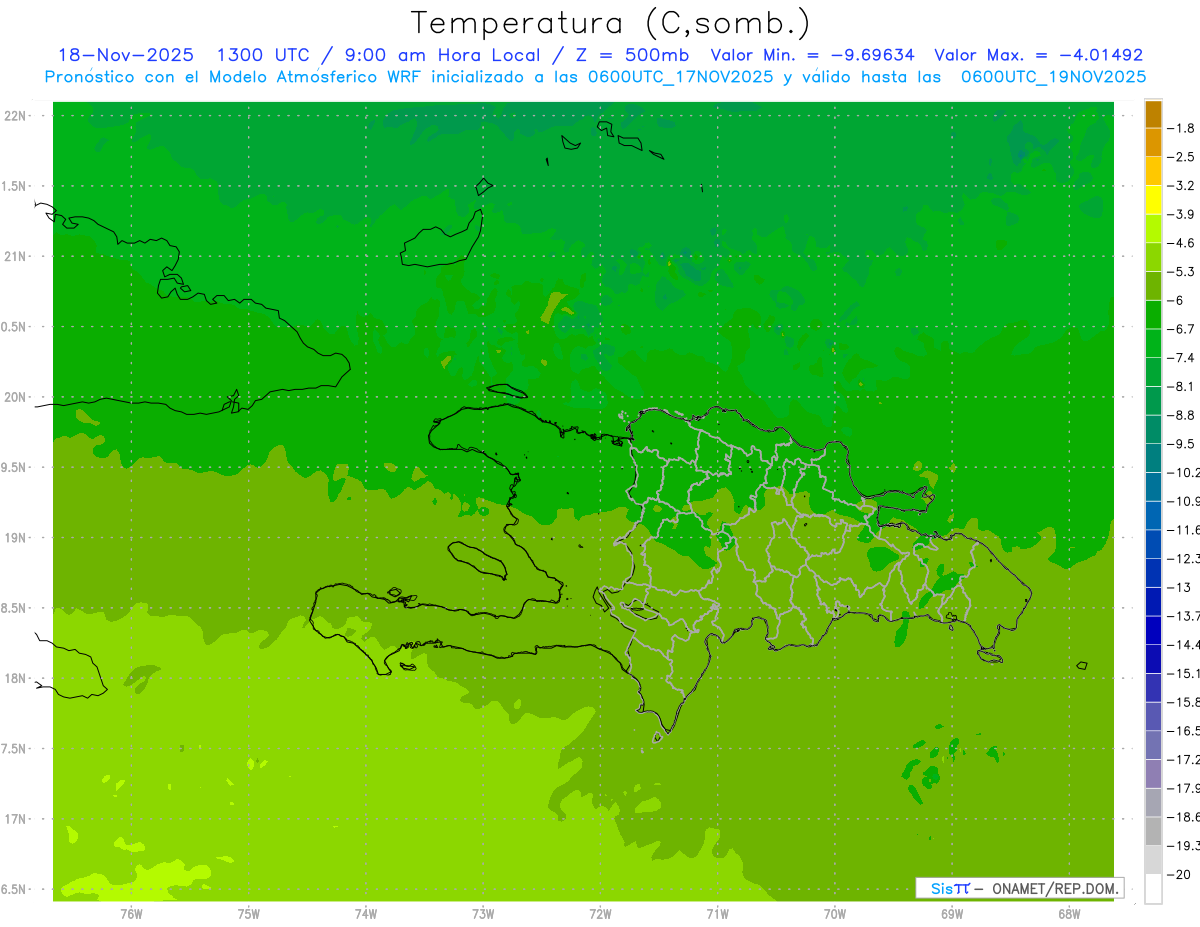Click the '19N' latitude label
This screenshot has height=927, width=1200.
(15, 537)
